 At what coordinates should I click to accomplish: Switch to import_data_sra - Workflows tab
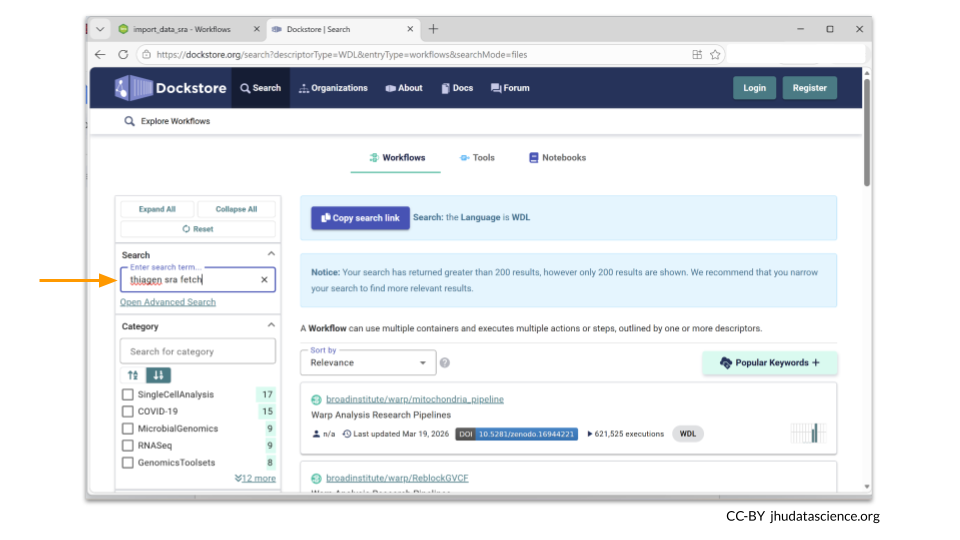(x=182, y=29)
